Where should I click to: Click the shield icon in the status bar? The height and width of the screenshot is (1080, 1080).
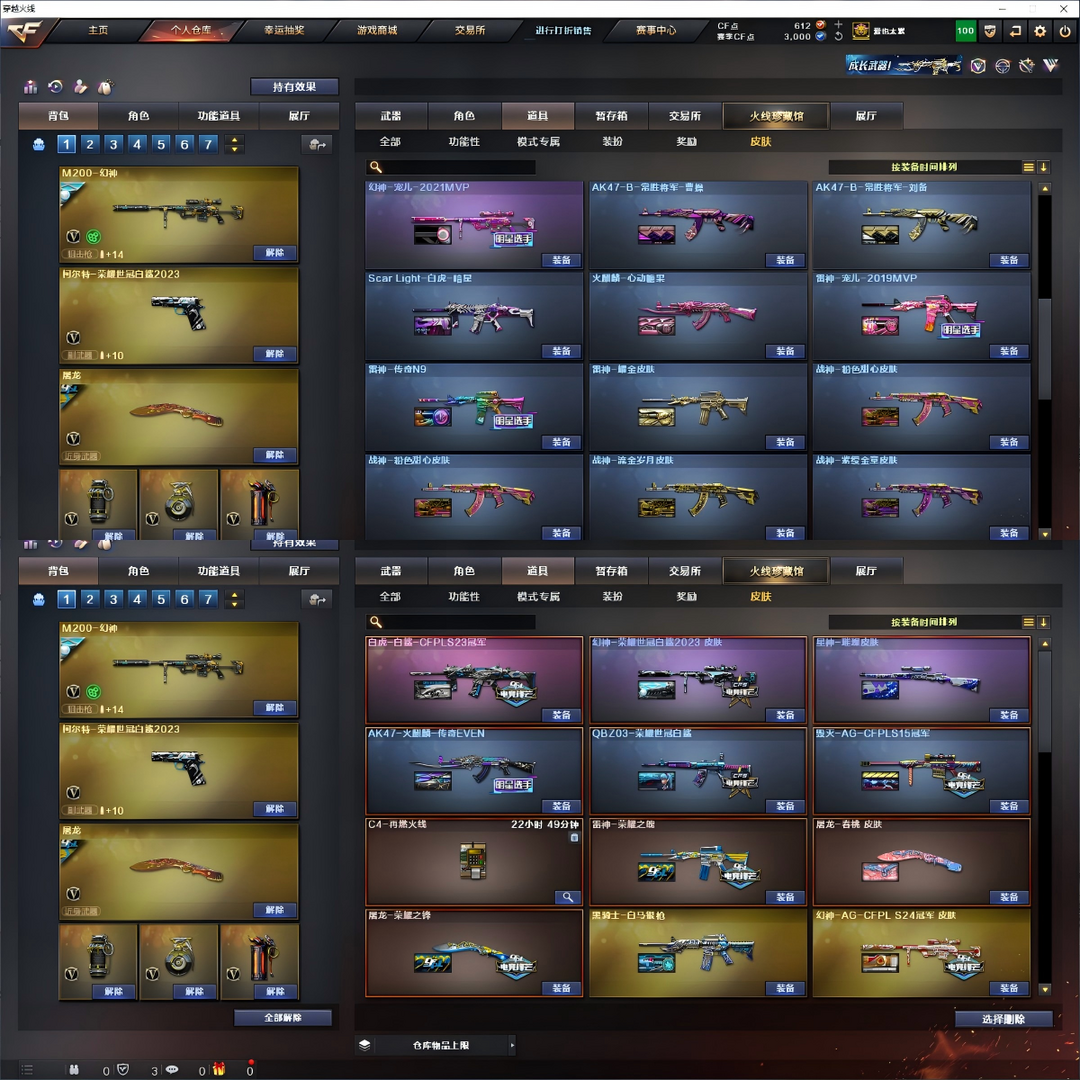coord(123,1070)
